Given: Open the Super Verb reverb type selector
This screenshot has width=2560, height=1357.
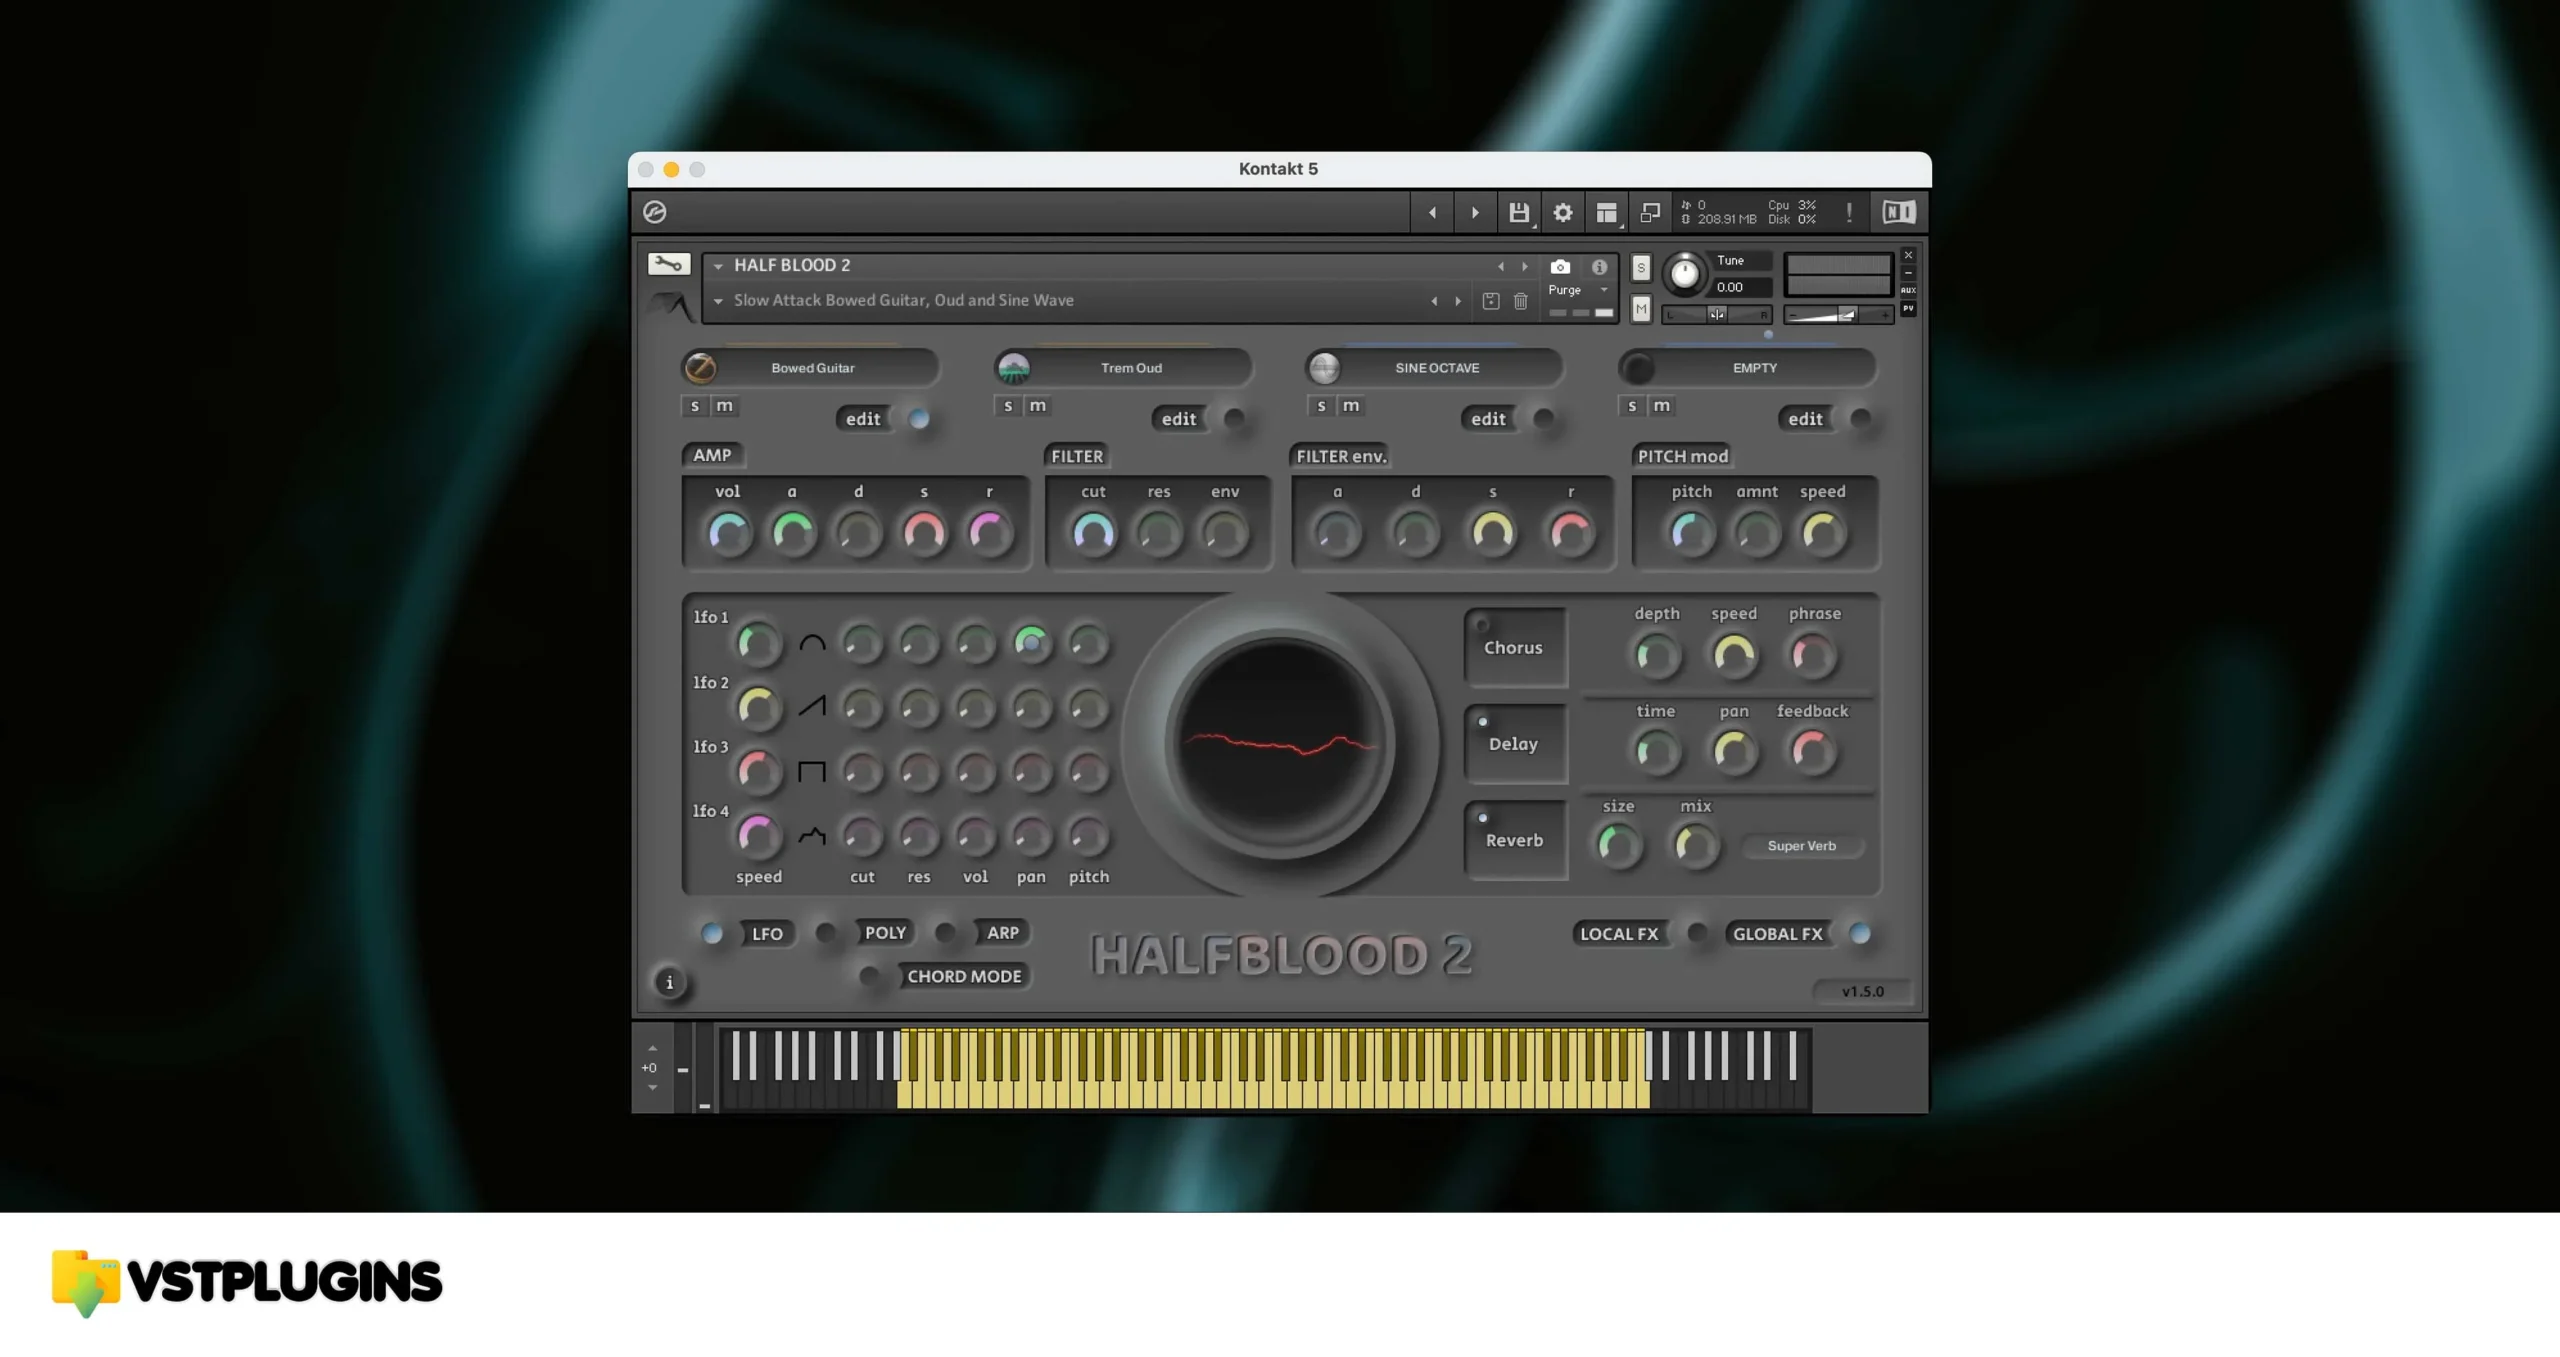Looking at the screenshot, I should pyautogui.click(x=1802, y=846).
